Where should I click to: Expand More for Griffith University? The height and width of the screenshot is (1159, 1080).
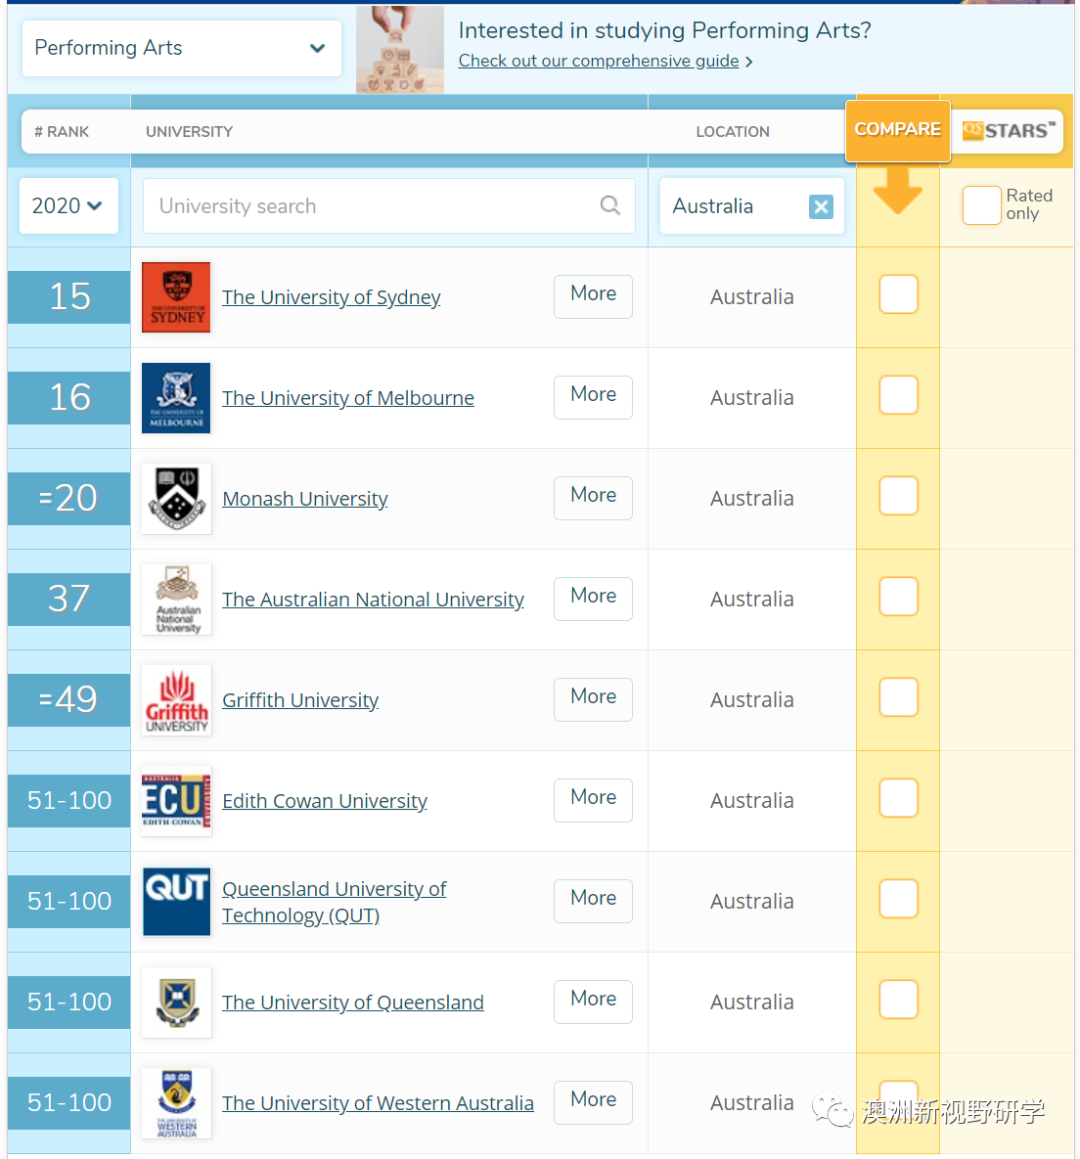593,699
